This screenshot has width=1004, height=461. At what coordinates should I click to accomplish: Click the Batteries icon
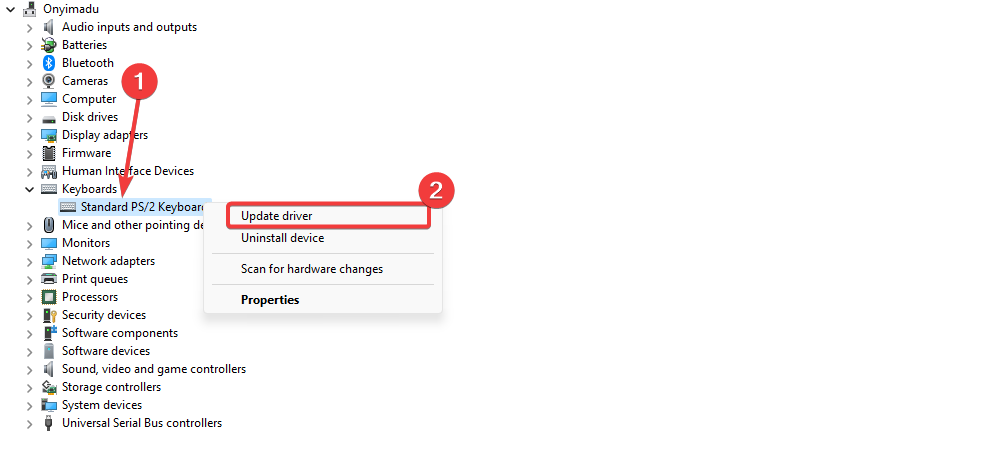pos(49,45)
